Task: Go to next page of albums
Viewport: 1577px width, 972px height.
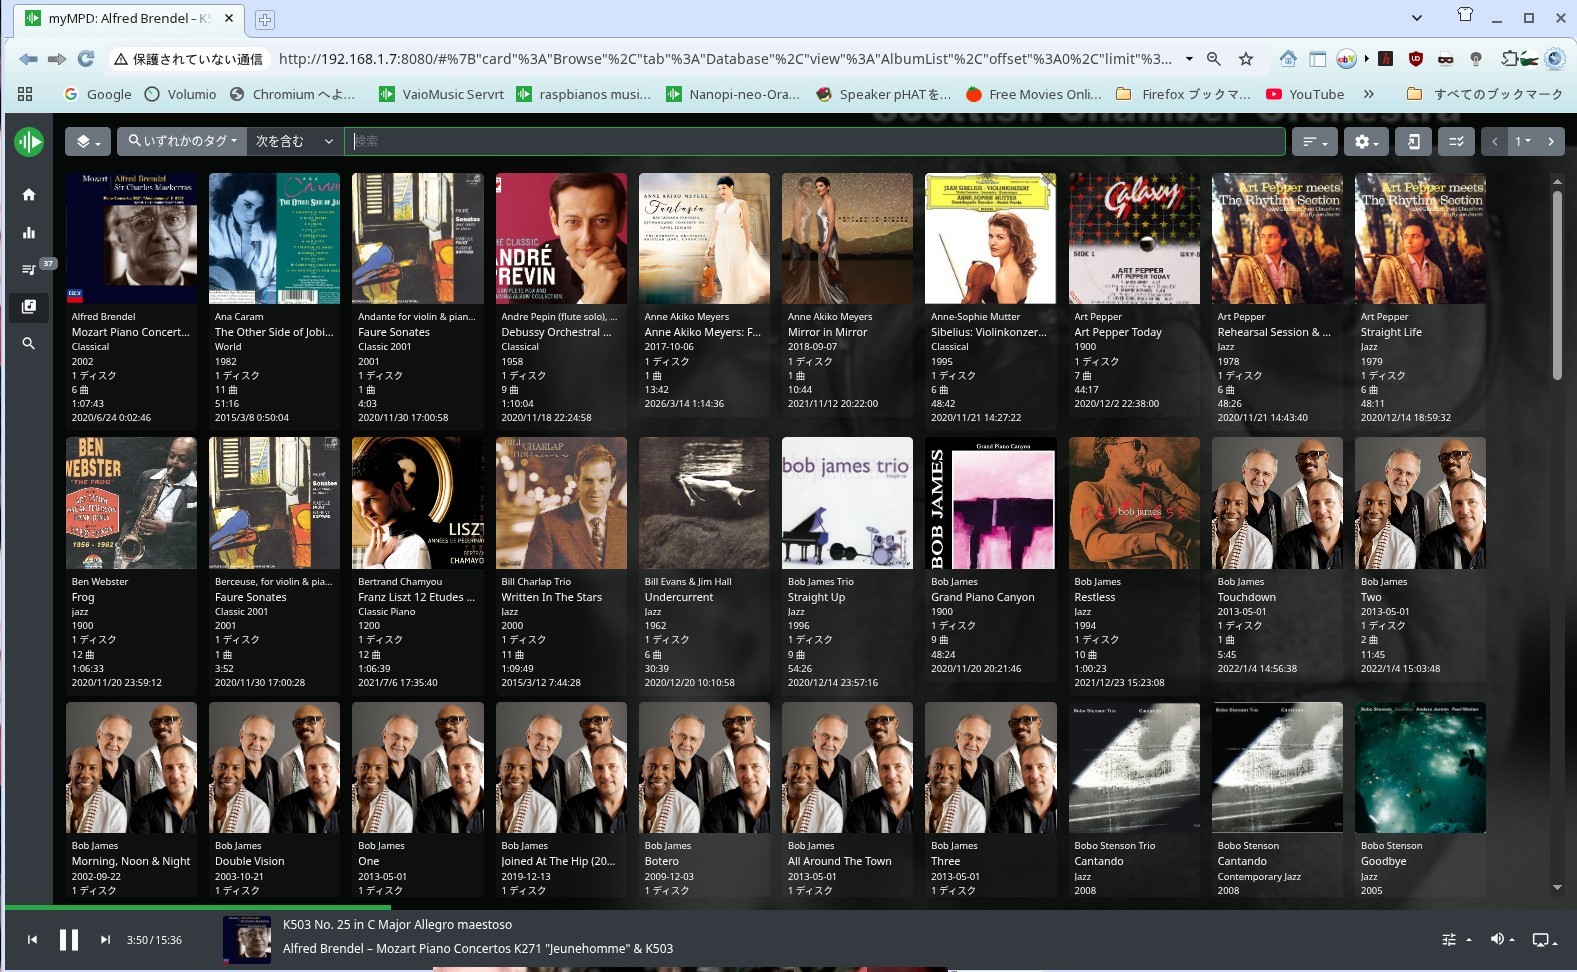Action: coord(1550,142)
